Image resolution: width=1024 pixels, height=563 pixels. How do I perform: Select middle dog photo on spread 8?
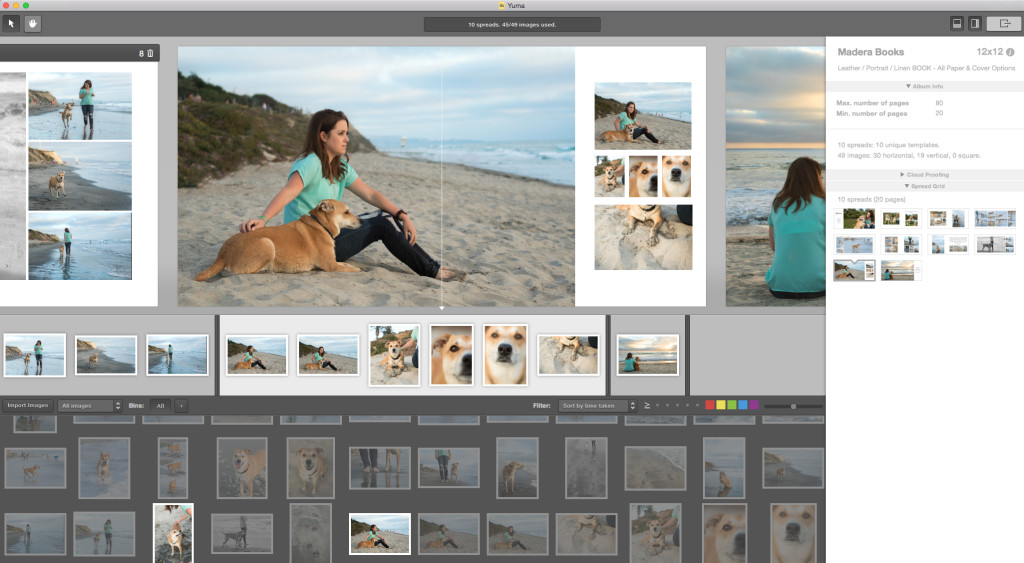click(x=80, y=176)
